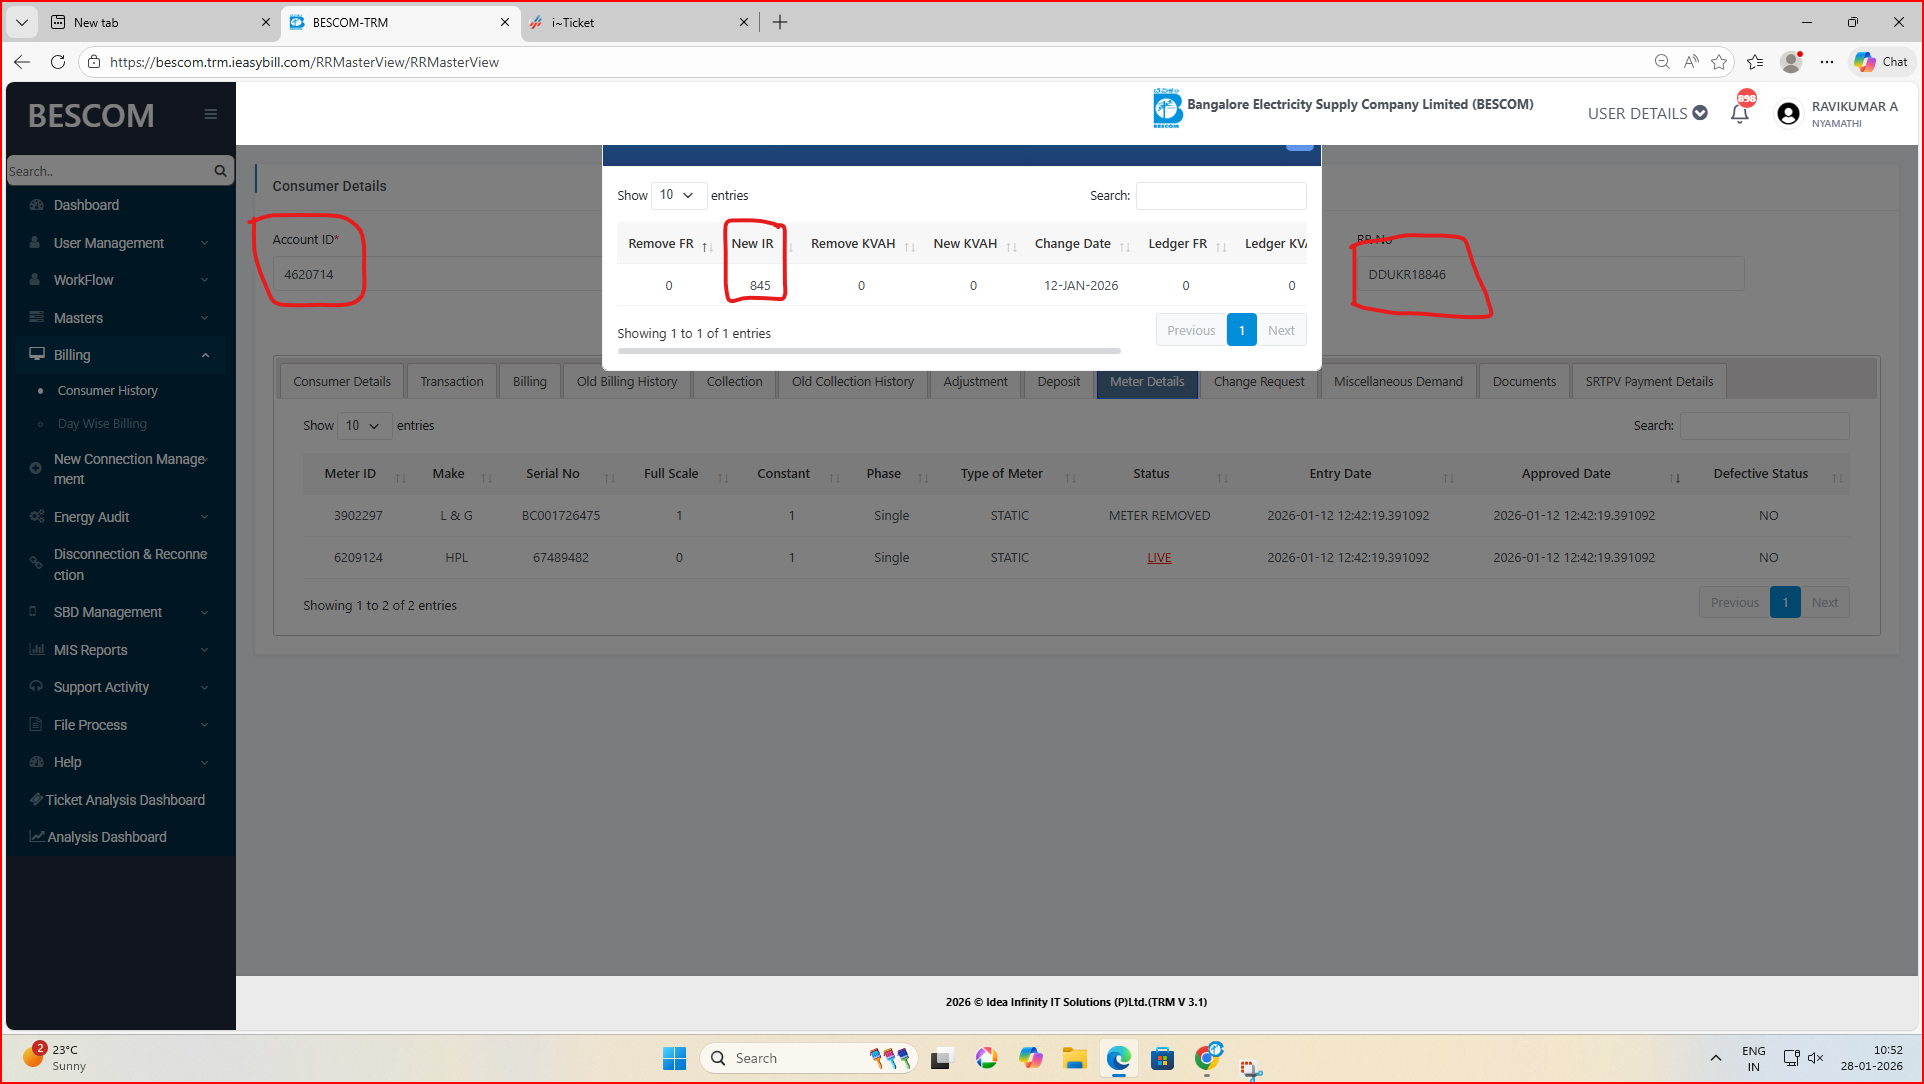Click Next in popup pagination
The height and width of the screenshot is (1084, 1924).
click(1280, 331)
